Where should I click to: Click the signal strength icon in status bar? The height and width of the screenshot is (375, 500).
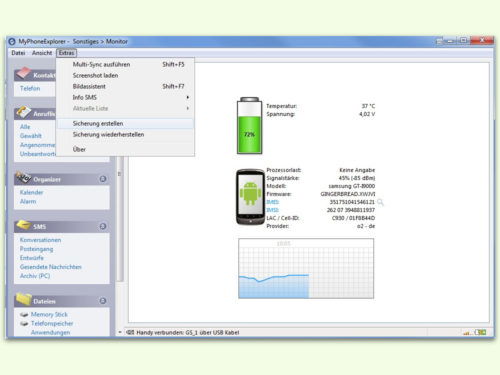[x=466, y=332]
